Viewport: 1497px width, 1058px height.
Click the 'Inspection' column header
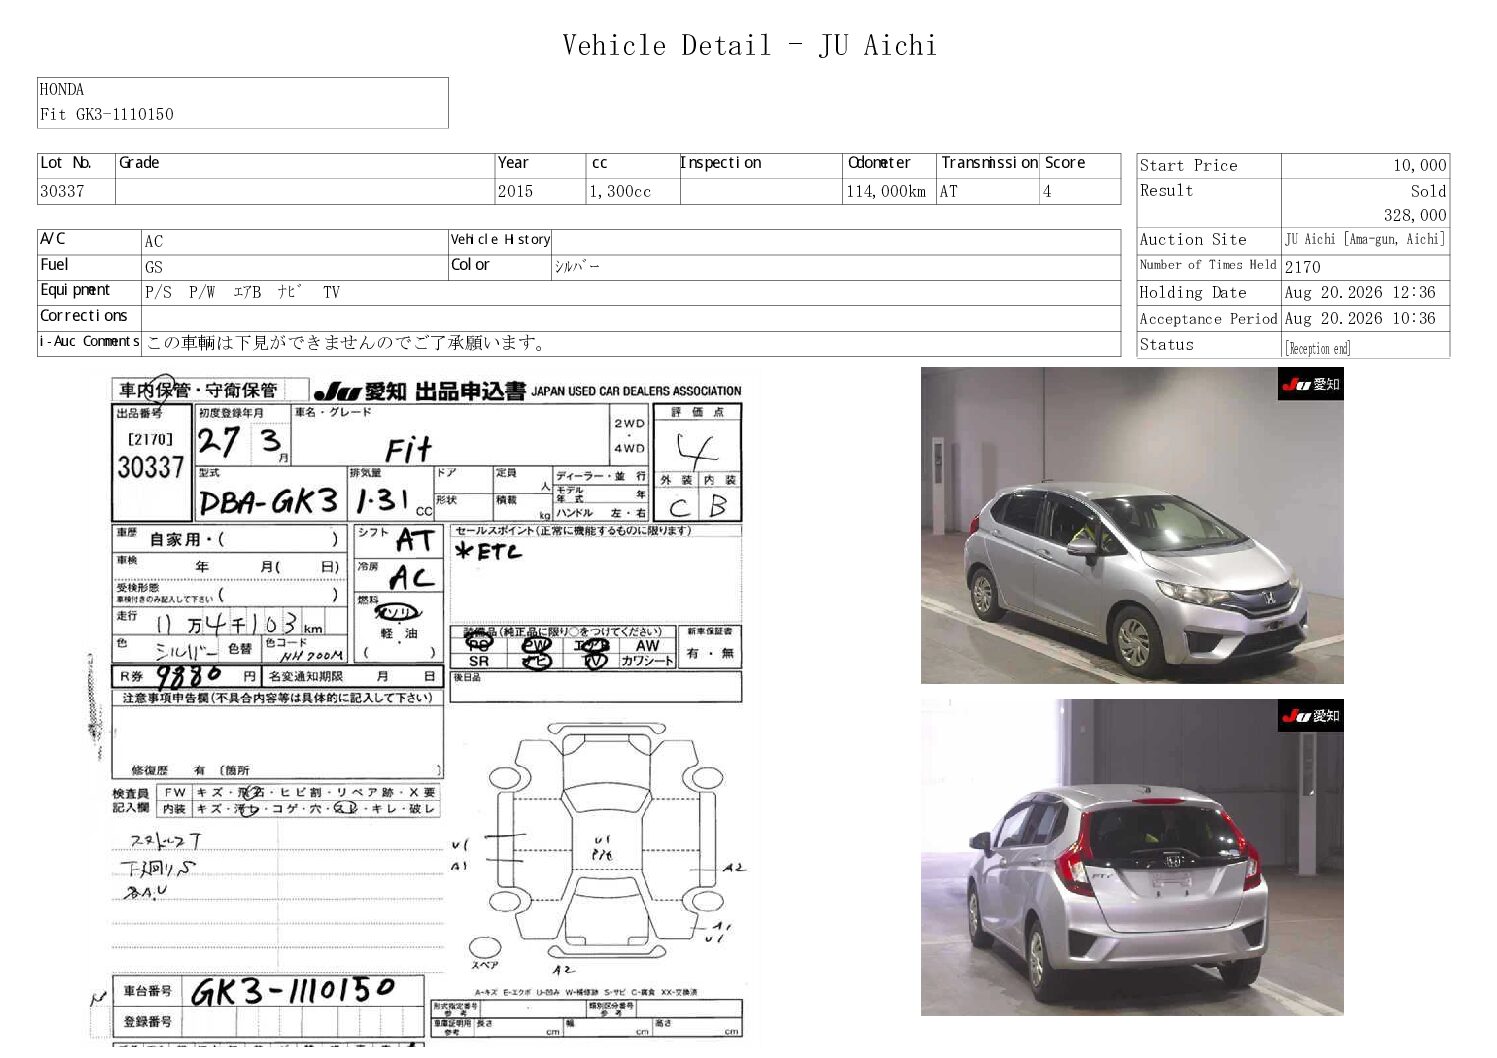(721, 163)
